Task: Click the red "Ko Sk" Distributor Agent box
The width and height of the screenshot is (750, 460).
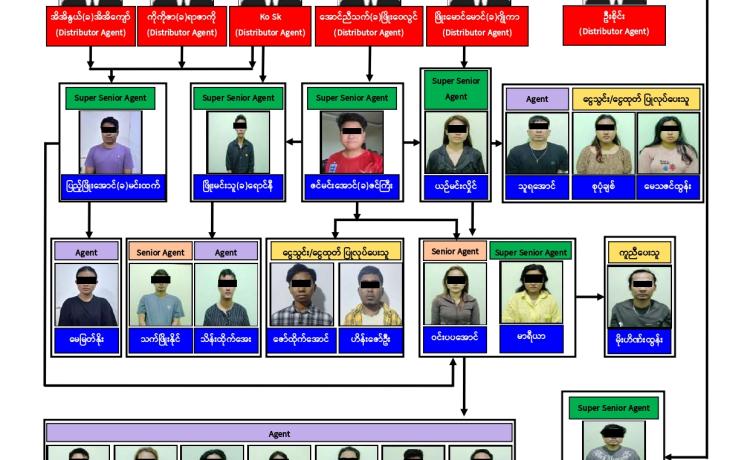Action: tap(270, 25)
